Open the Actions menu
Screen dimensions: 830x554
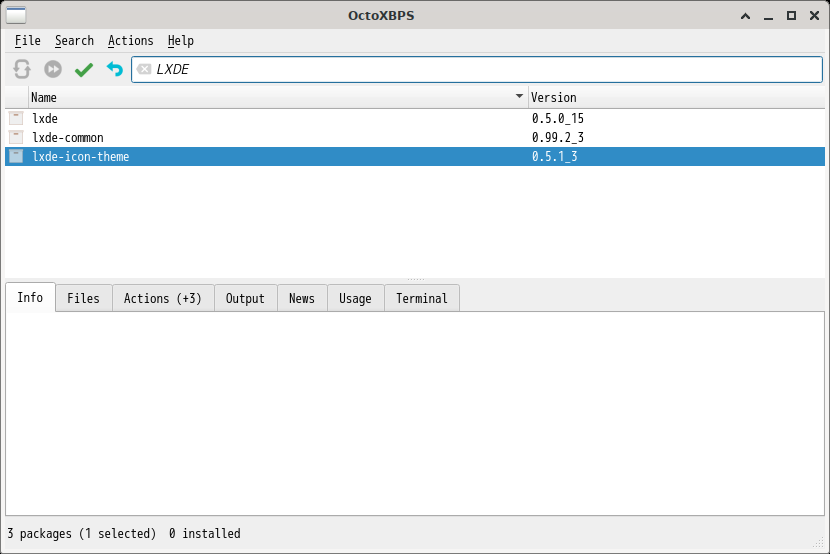coord(131,41)
